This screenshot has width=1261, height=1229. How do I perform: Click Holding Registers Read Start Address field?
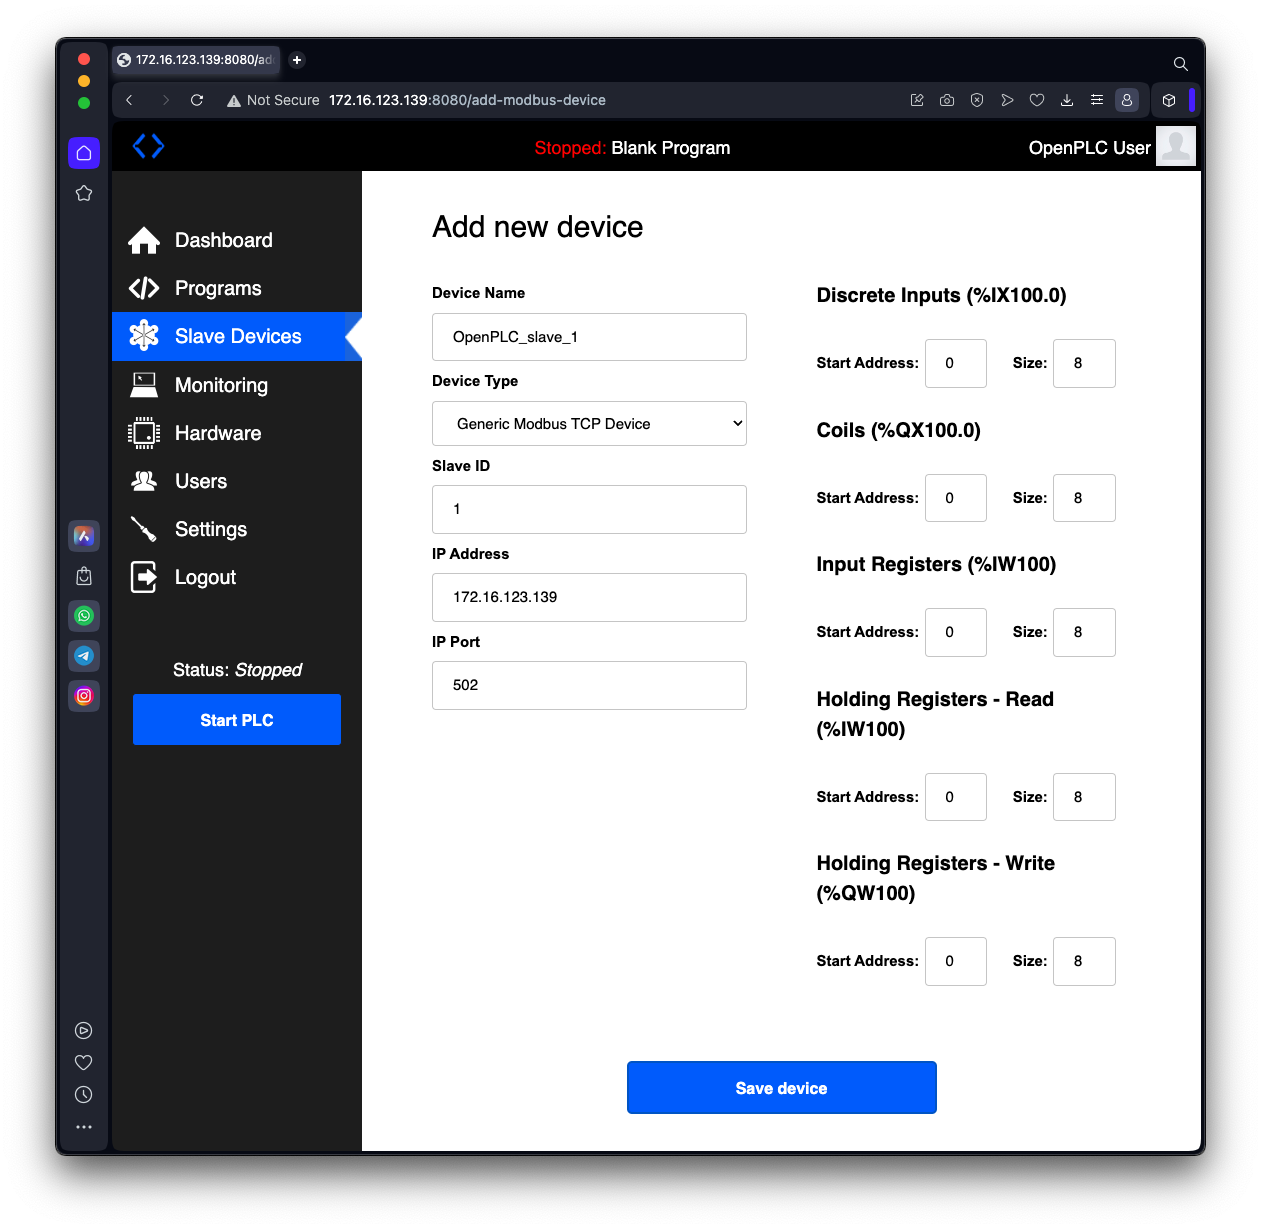pyautogui.click(x=956, y=797)
